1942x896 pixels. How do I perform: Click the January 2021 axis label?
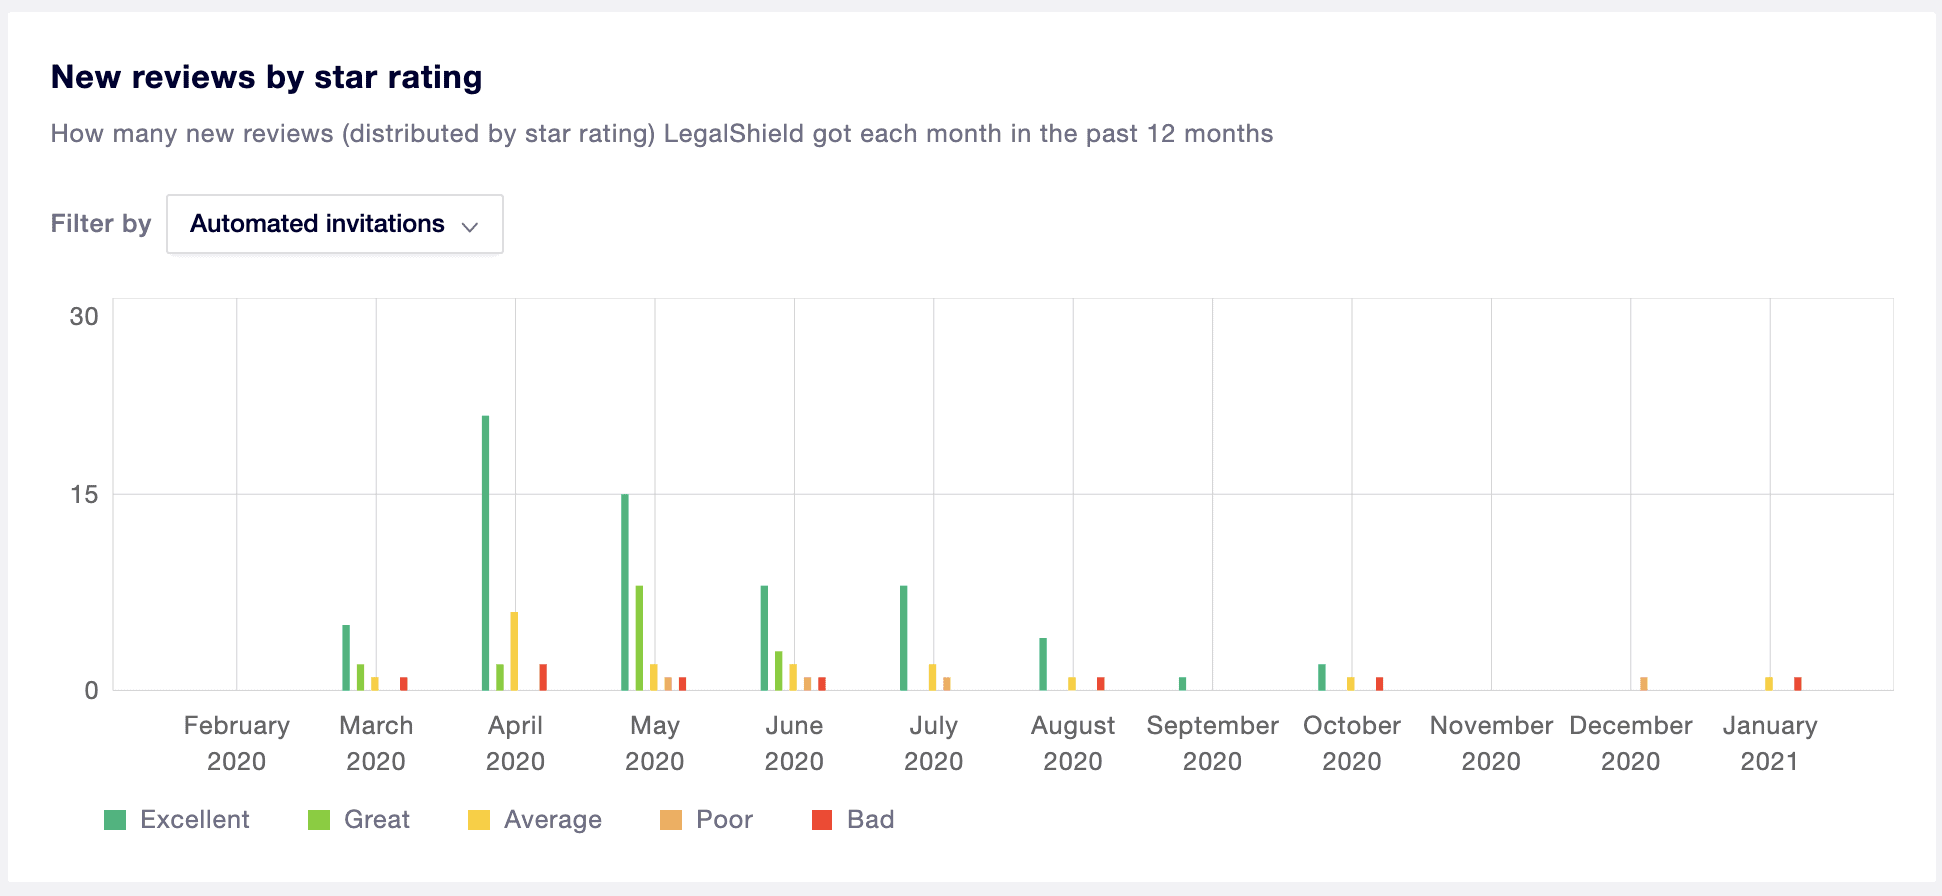1770,743
